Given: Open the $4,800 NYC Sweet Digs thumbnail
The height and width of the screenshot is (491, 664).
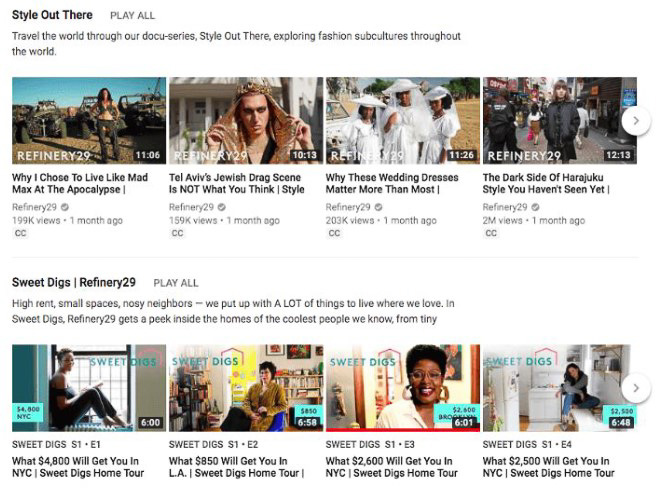Looking at the screenshot, I should pyautogui.click(x=89, y=388).
